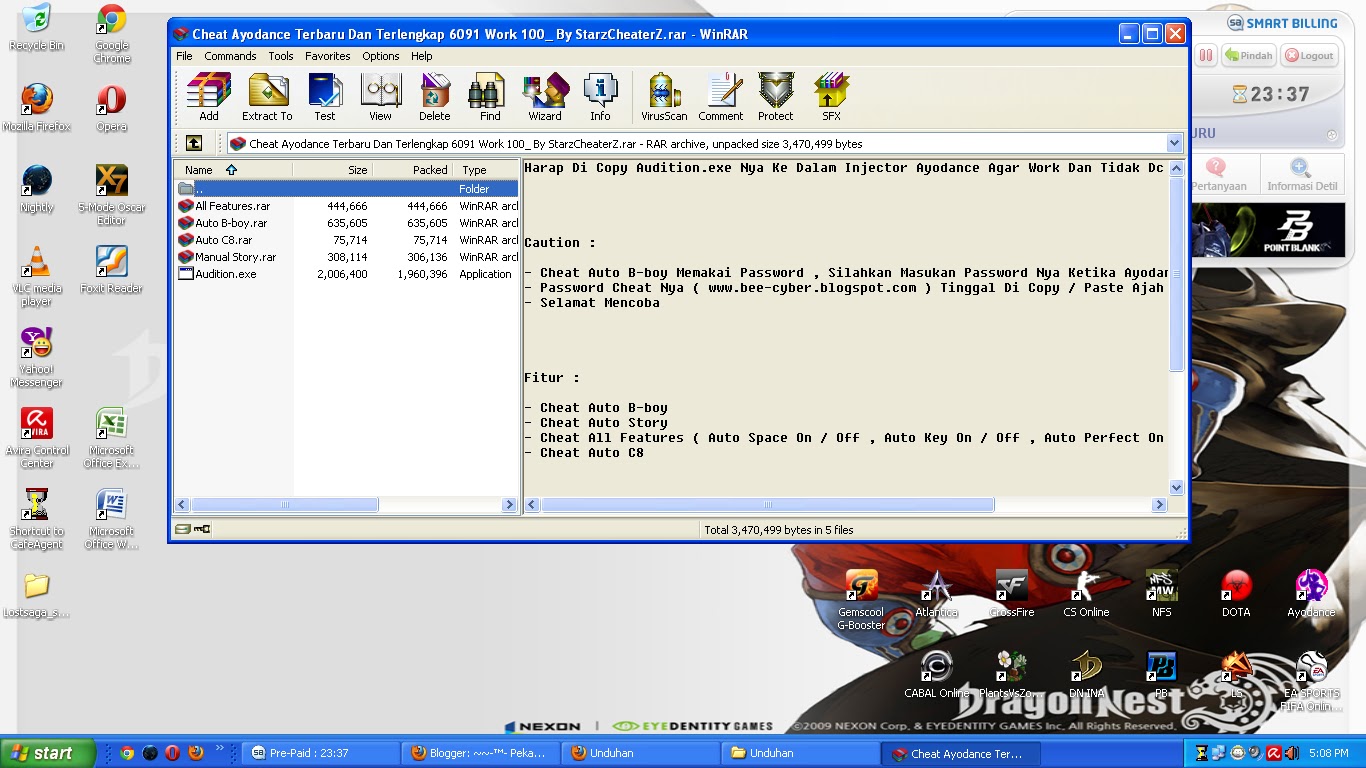The width and height of the screenshot is (1366, 768).
Task: Switch to Unduhan folder taskbar item
Action: [x=800, y=753]
